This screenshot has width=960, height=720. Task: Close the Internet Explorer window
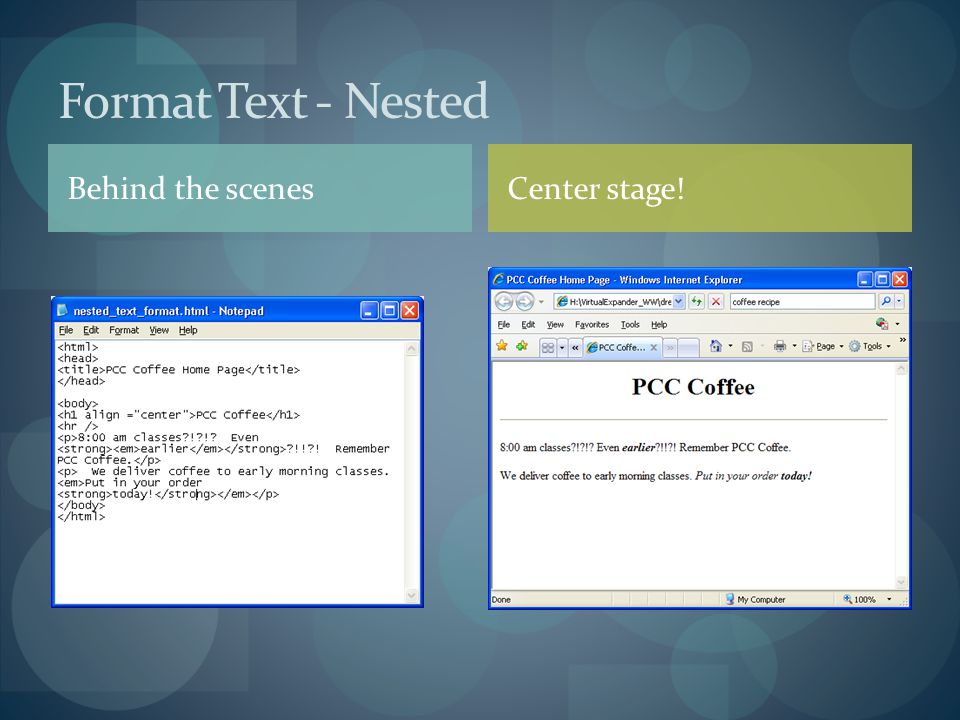coord(899,280)
